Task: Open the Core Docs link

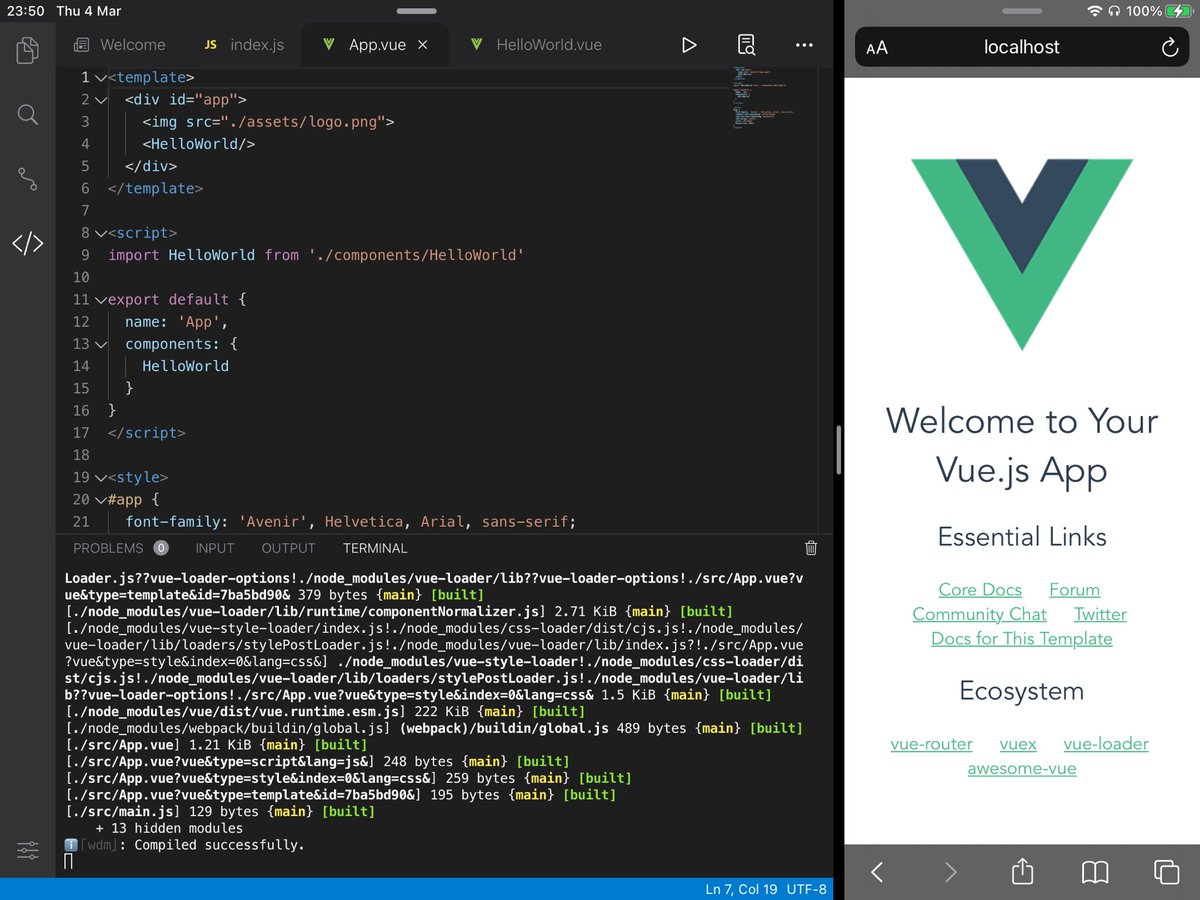Action: pyautogui.click(x=980, y=590)
